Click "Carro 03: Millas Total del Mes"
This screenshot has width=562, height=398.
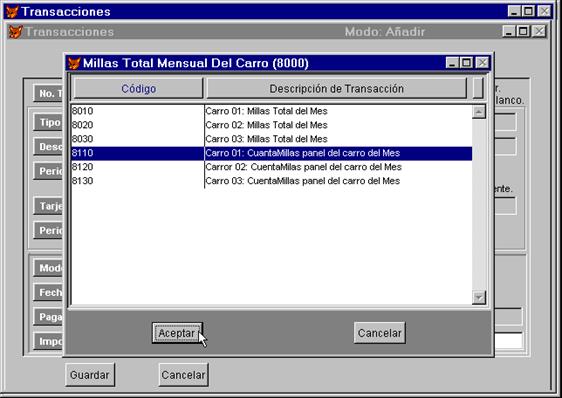[x=266, y=139]
